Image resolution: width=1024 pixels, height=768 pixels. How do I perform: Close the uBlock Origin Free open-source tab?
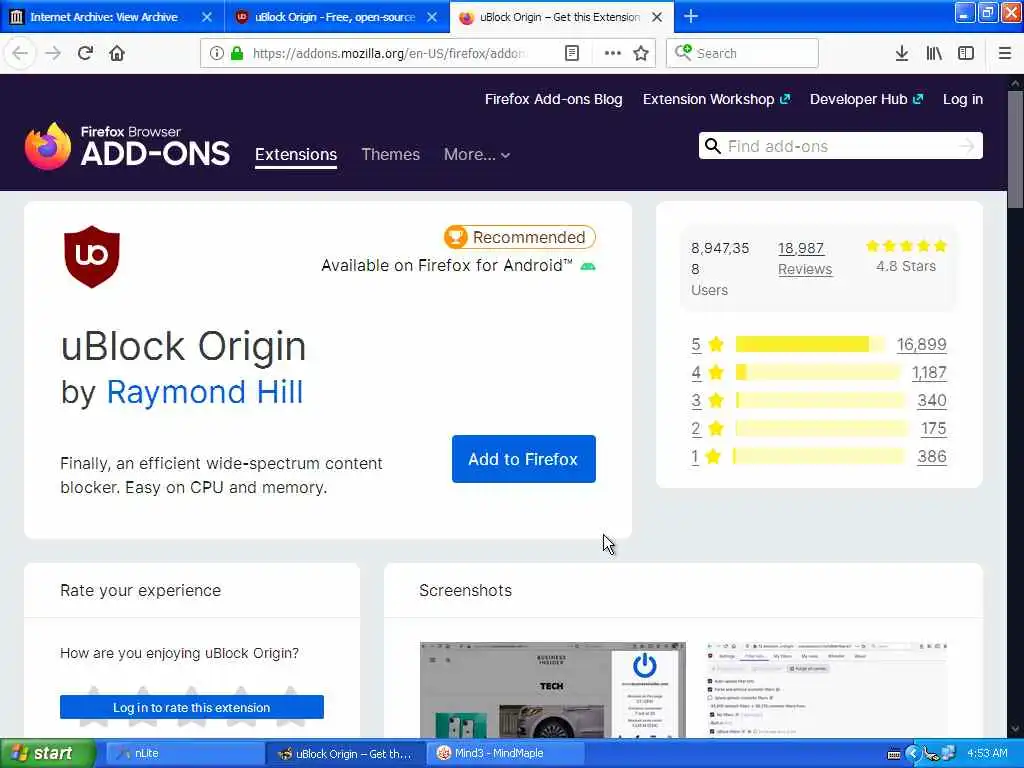432,17
